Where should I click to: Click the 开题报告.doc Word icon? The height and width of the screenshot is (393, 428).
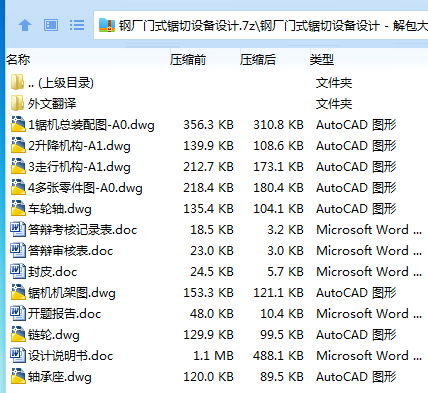point(18,313)
